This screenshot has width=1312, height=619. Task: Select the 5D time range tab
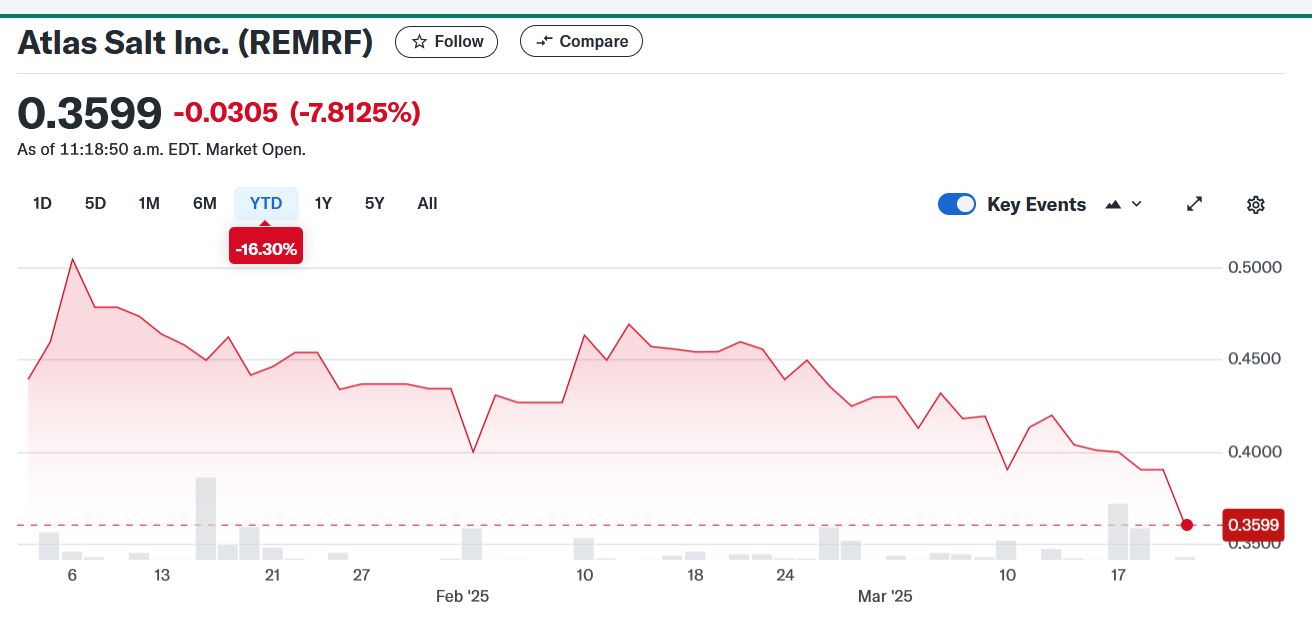[x=95, y=204]
